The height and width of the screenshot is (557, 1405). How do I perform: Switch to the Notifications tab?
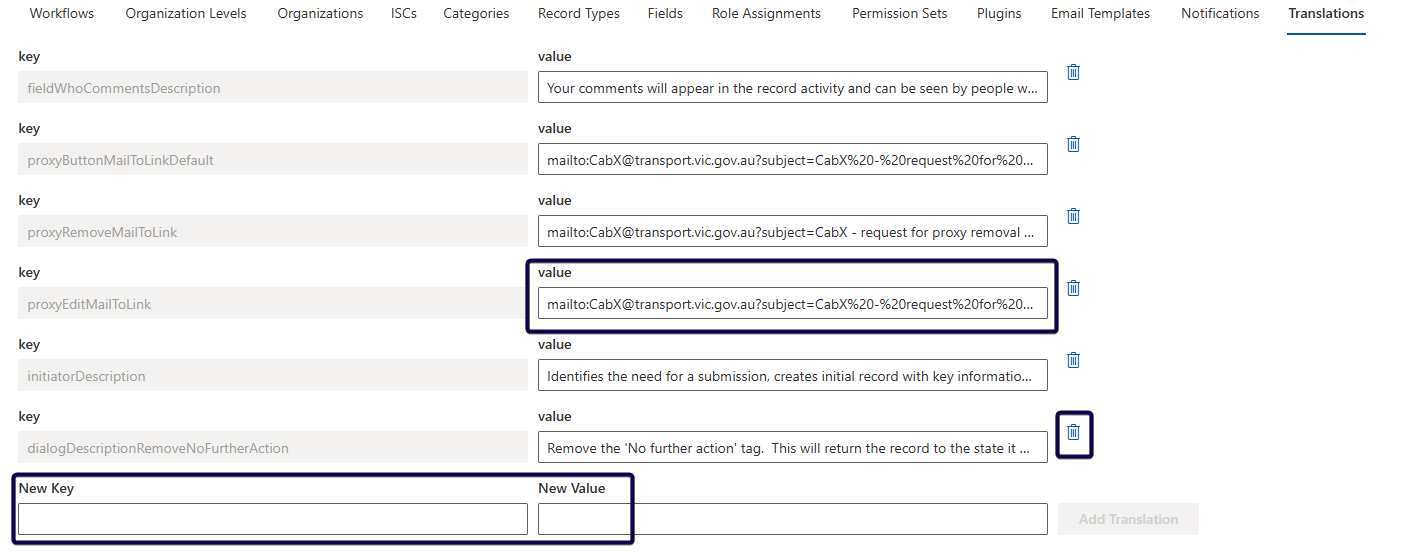click(x=1220, y=14)
